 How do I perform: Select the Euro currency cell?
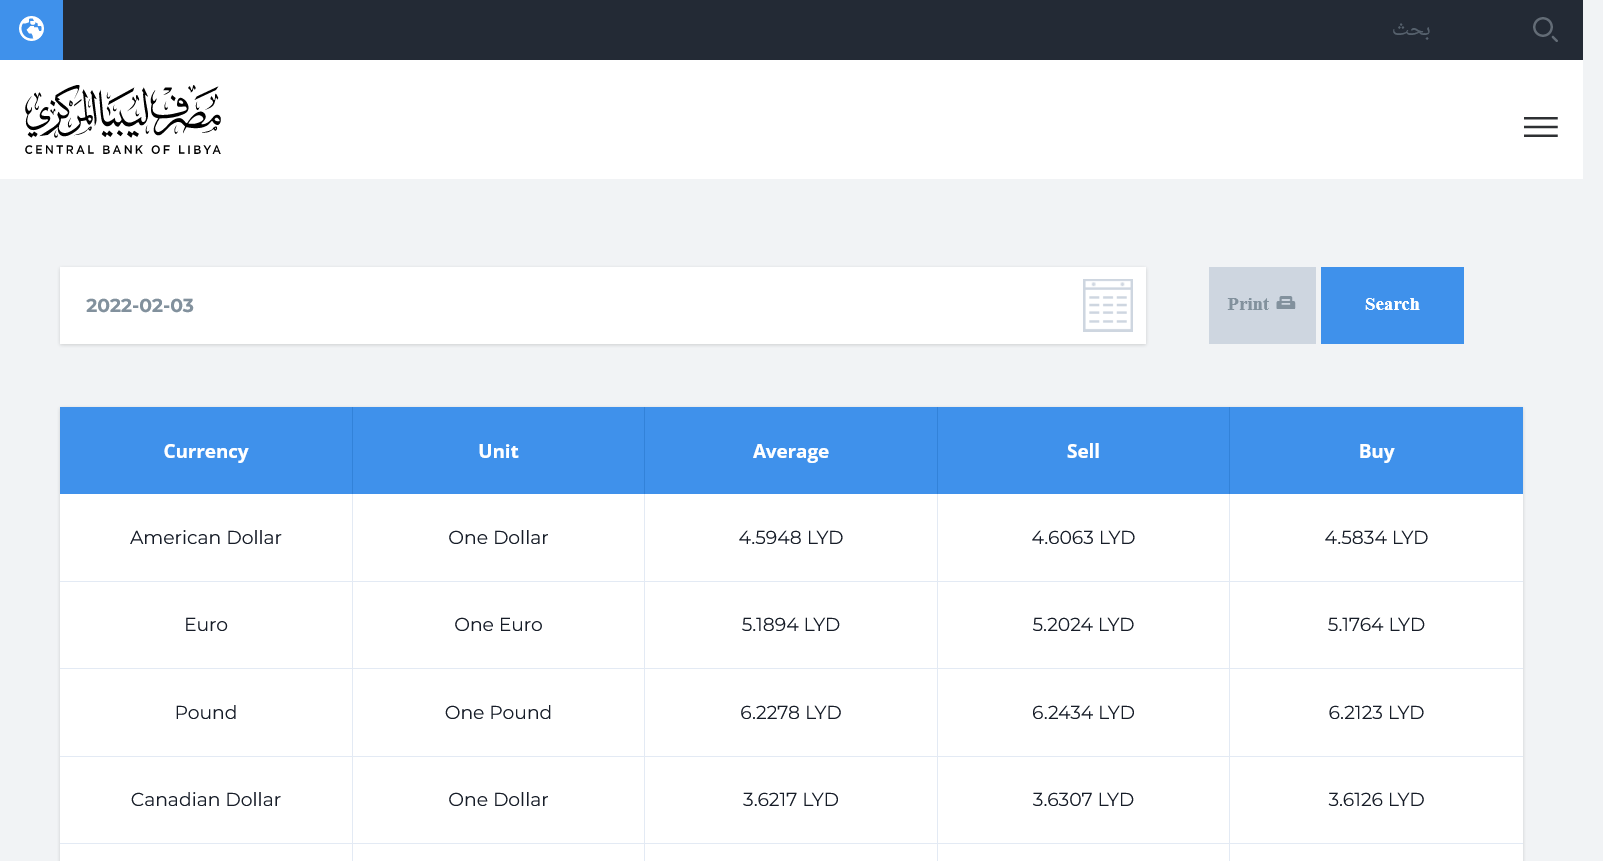pyautogui.click(x=206, y=625)
